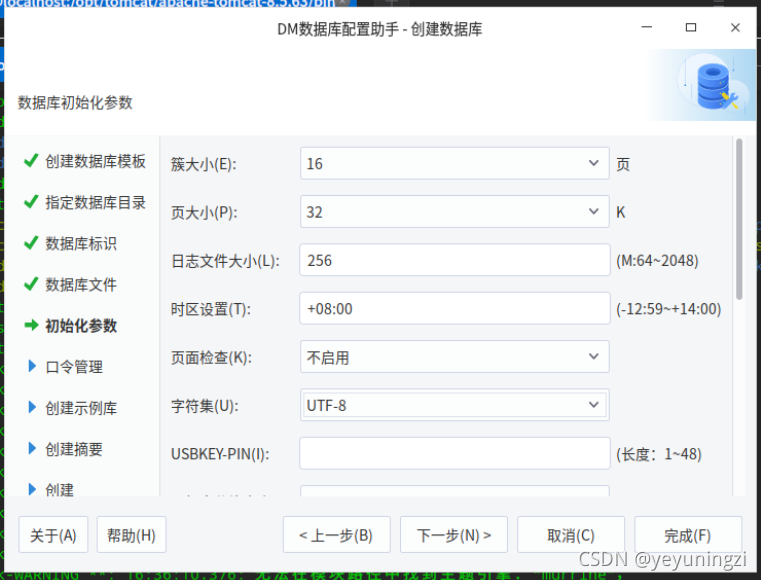Select the 口令管理 step
The image size is (761, 580).
coord(74,367)
